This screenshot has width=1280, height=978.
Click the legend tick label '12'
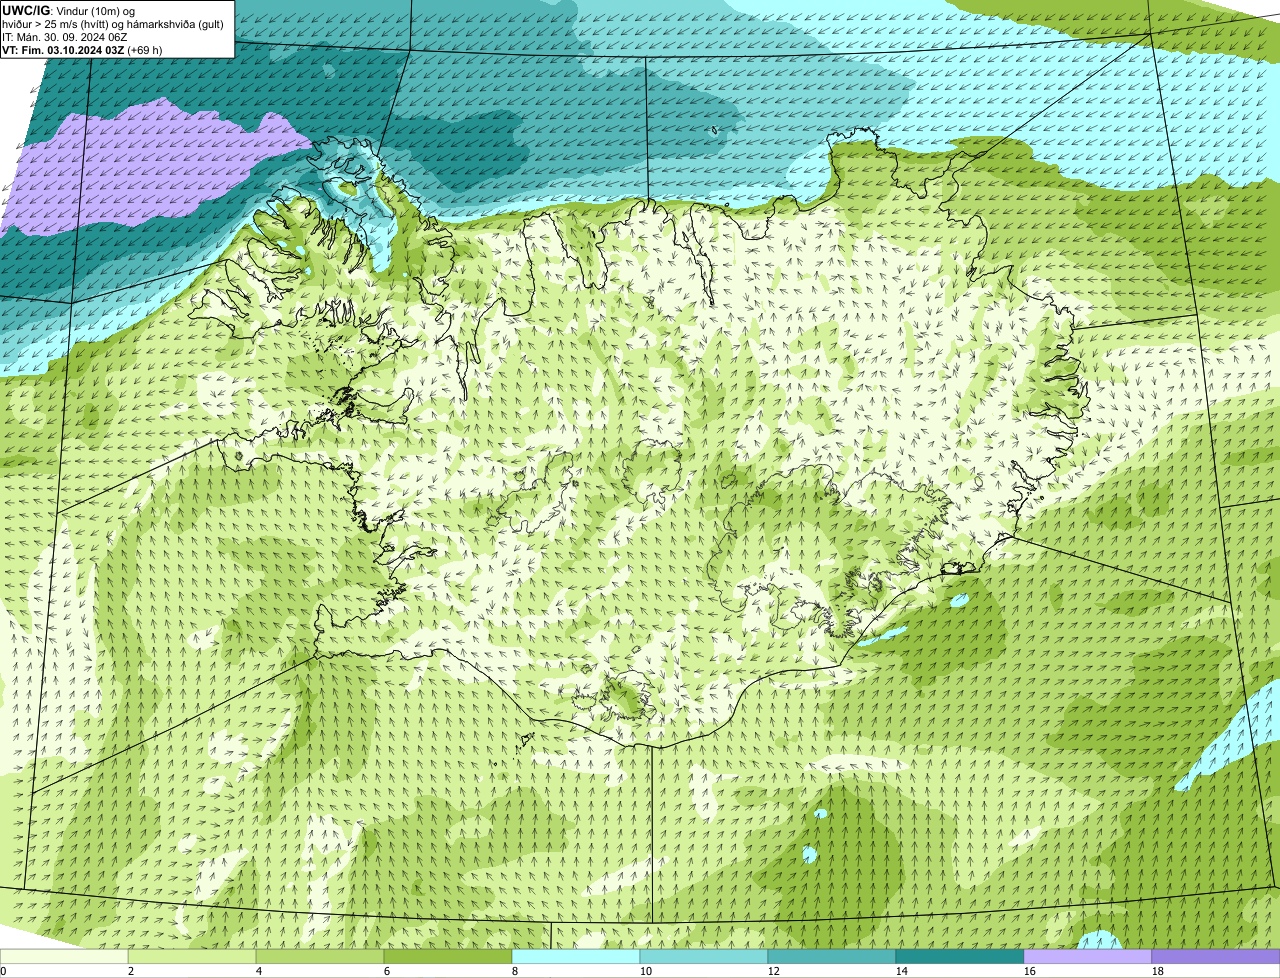(774, 971)
